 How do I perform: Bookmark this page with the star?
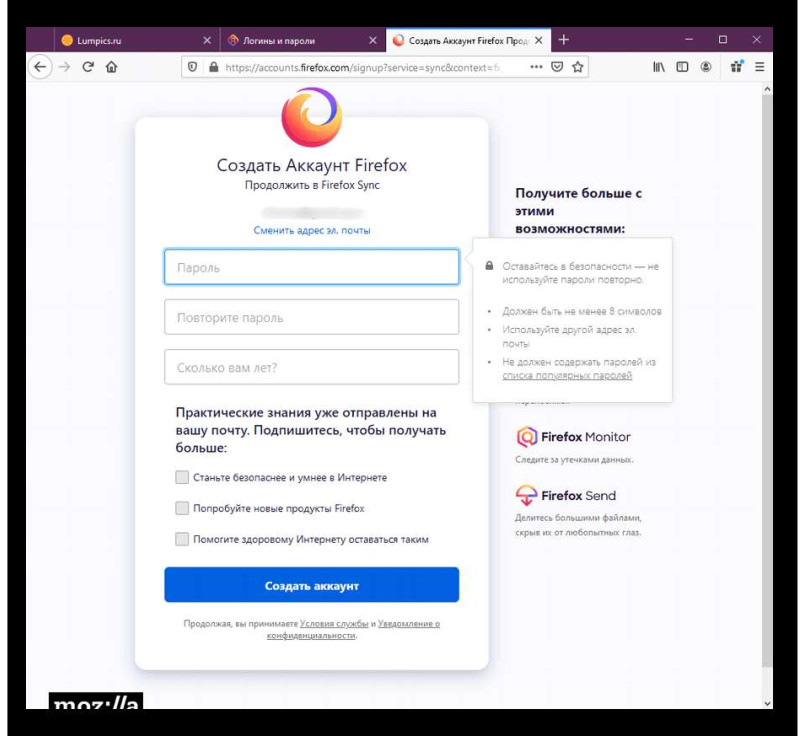click(x=578, y=67)
